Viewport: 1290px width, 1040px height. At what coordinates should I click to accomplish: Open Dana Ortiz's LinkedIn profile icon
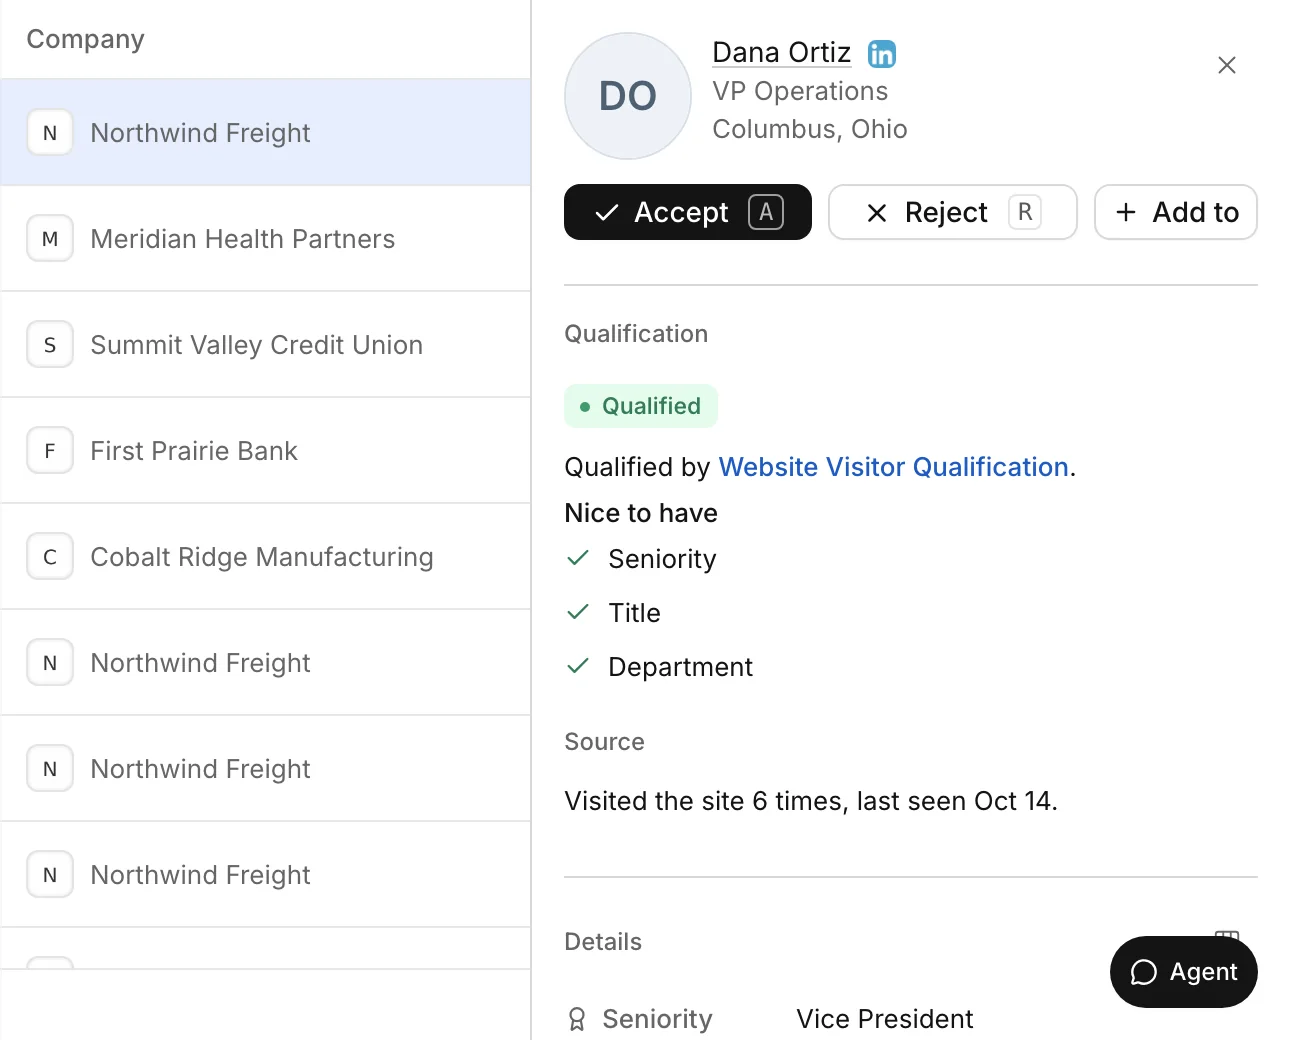click(x=881, y=54)
